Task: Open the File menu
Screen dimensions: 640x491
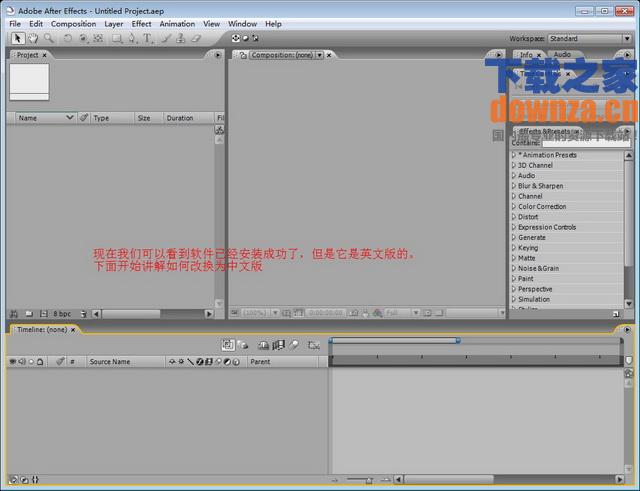Action: [15, 24]
